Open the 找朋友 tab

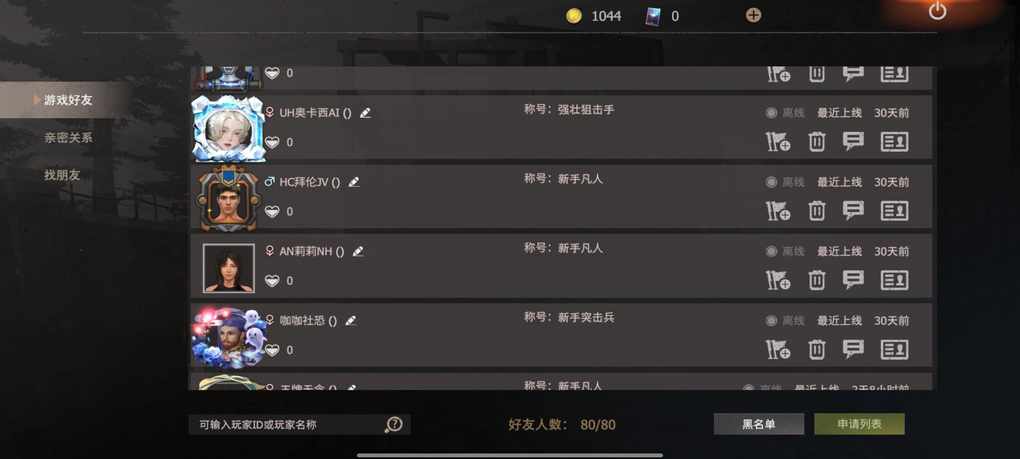pyautogui.click(x=62, y=175)
